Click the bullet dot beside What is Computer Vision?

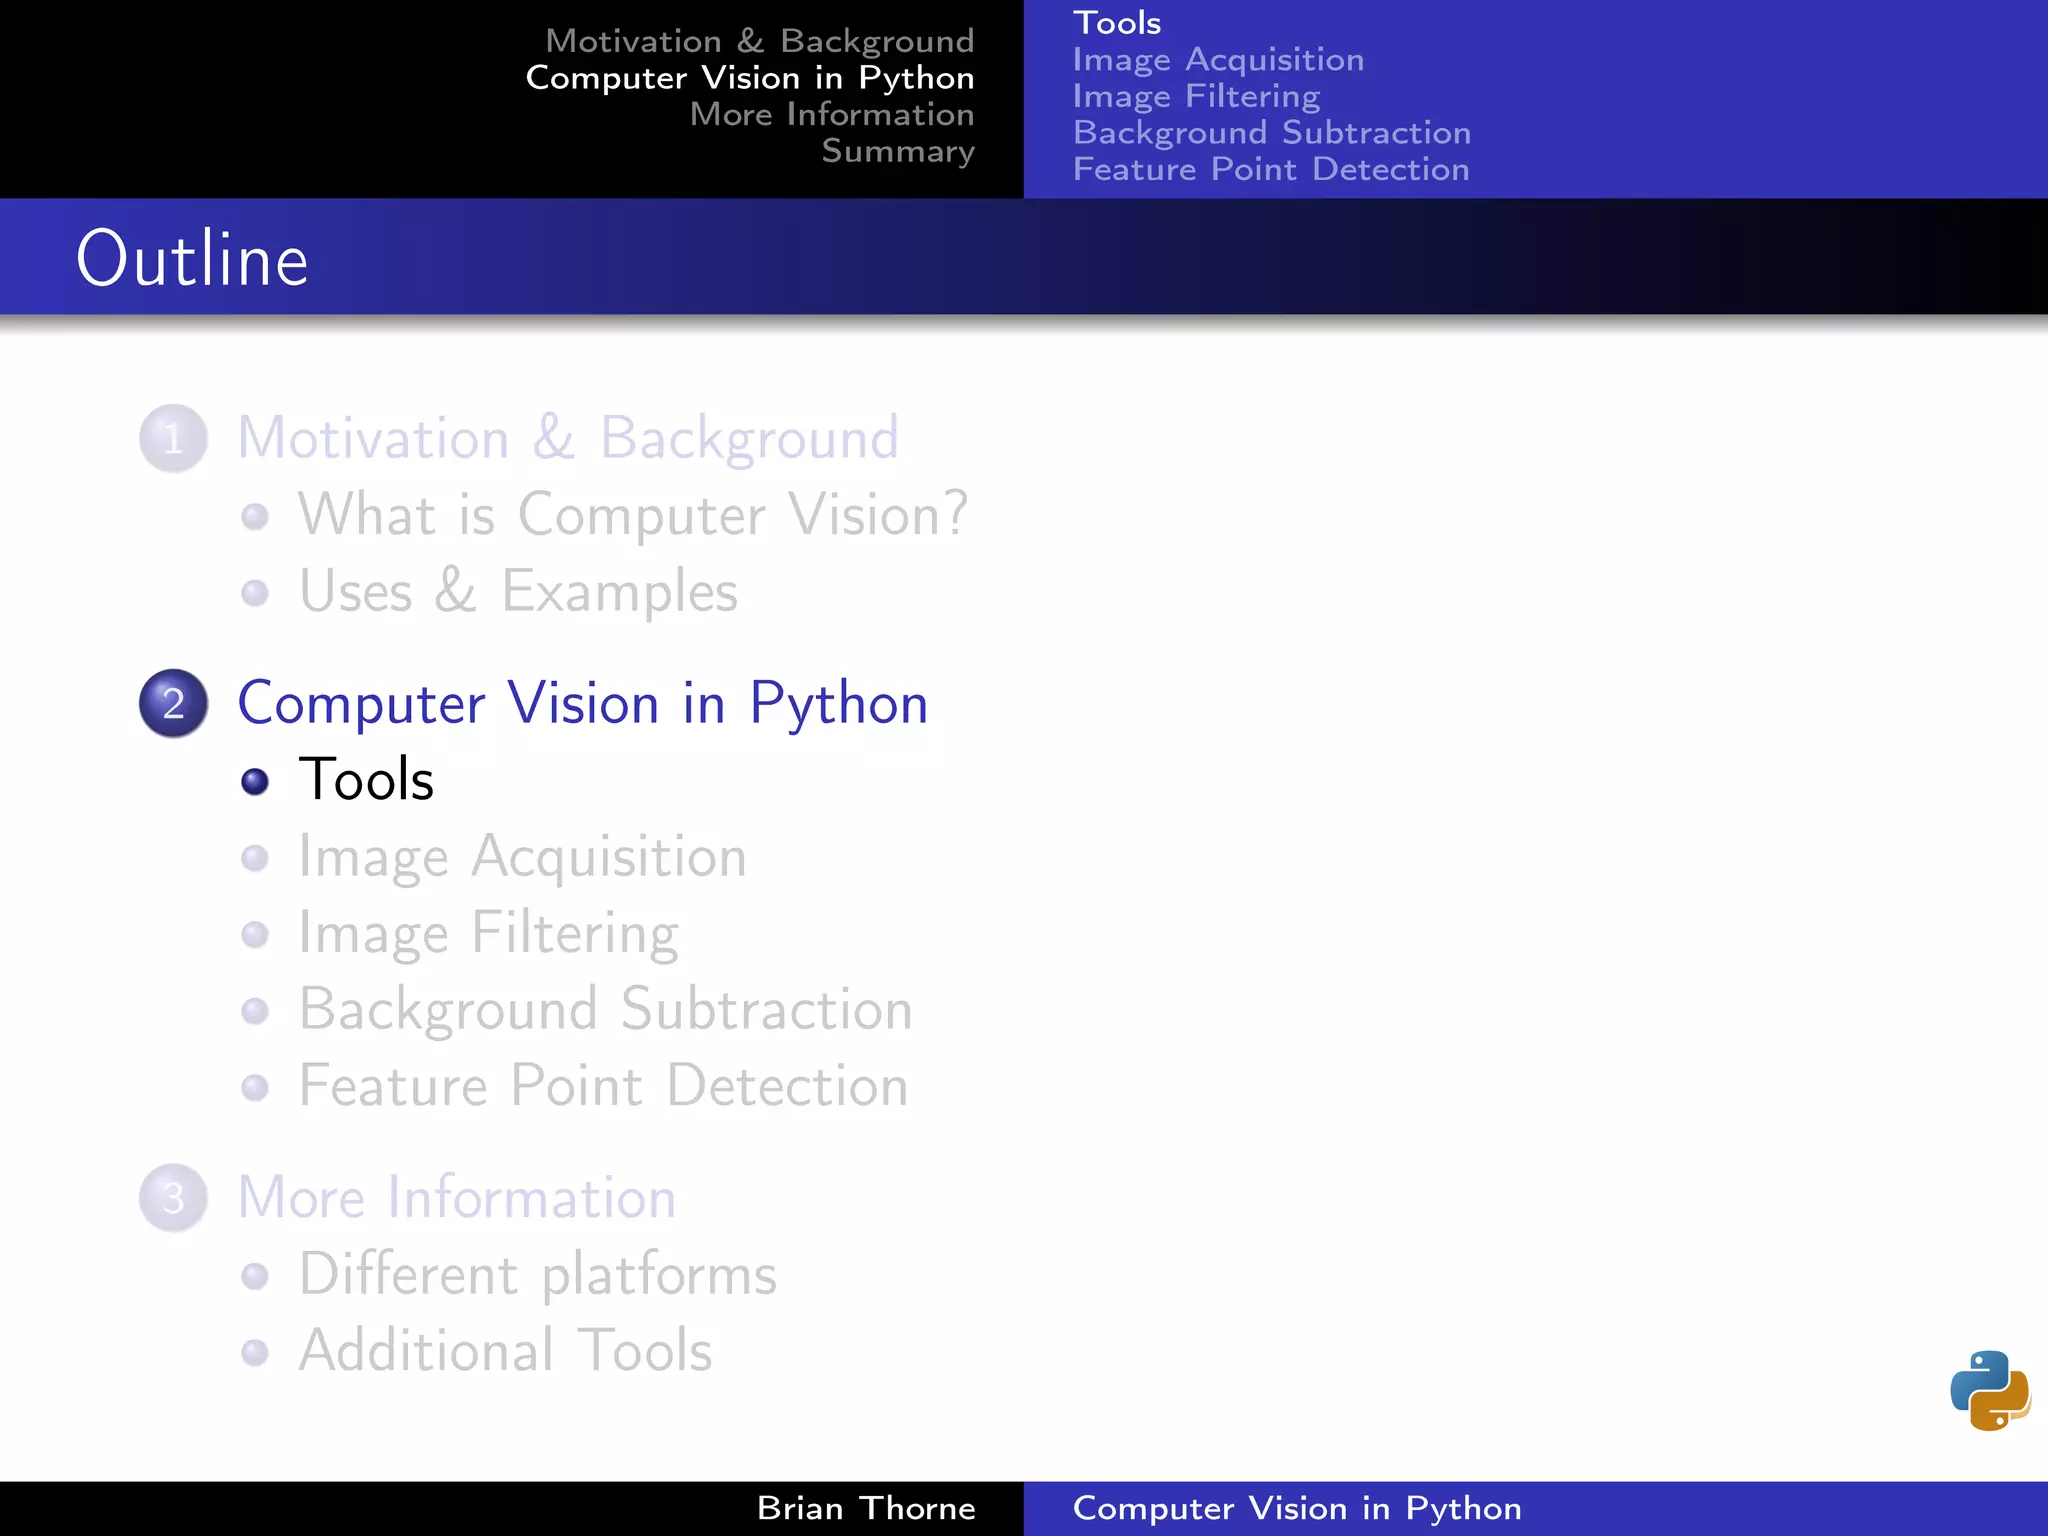pos(255,516)
